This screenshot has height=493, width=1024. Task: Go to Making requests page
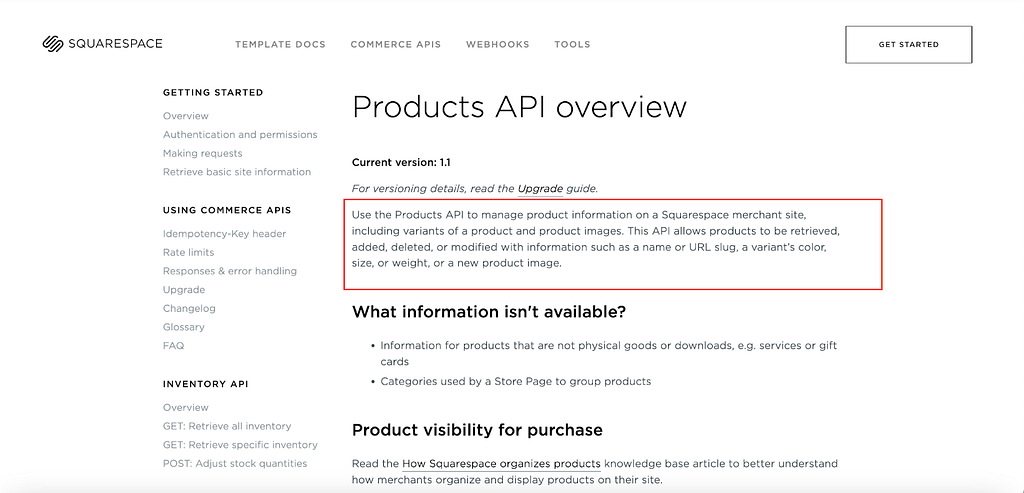tap(202, 153)
